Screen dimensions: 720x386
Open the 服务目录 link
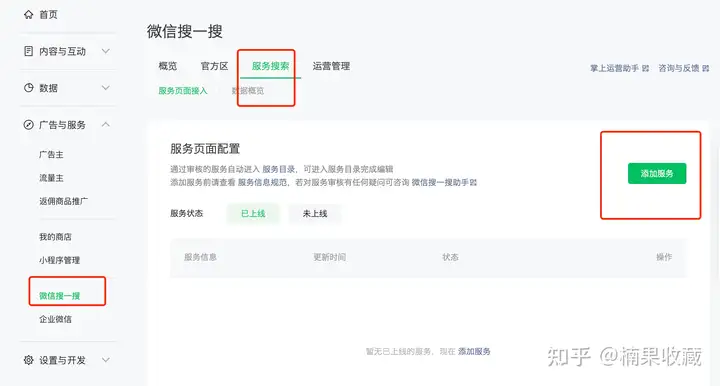[x=278, y=169]
